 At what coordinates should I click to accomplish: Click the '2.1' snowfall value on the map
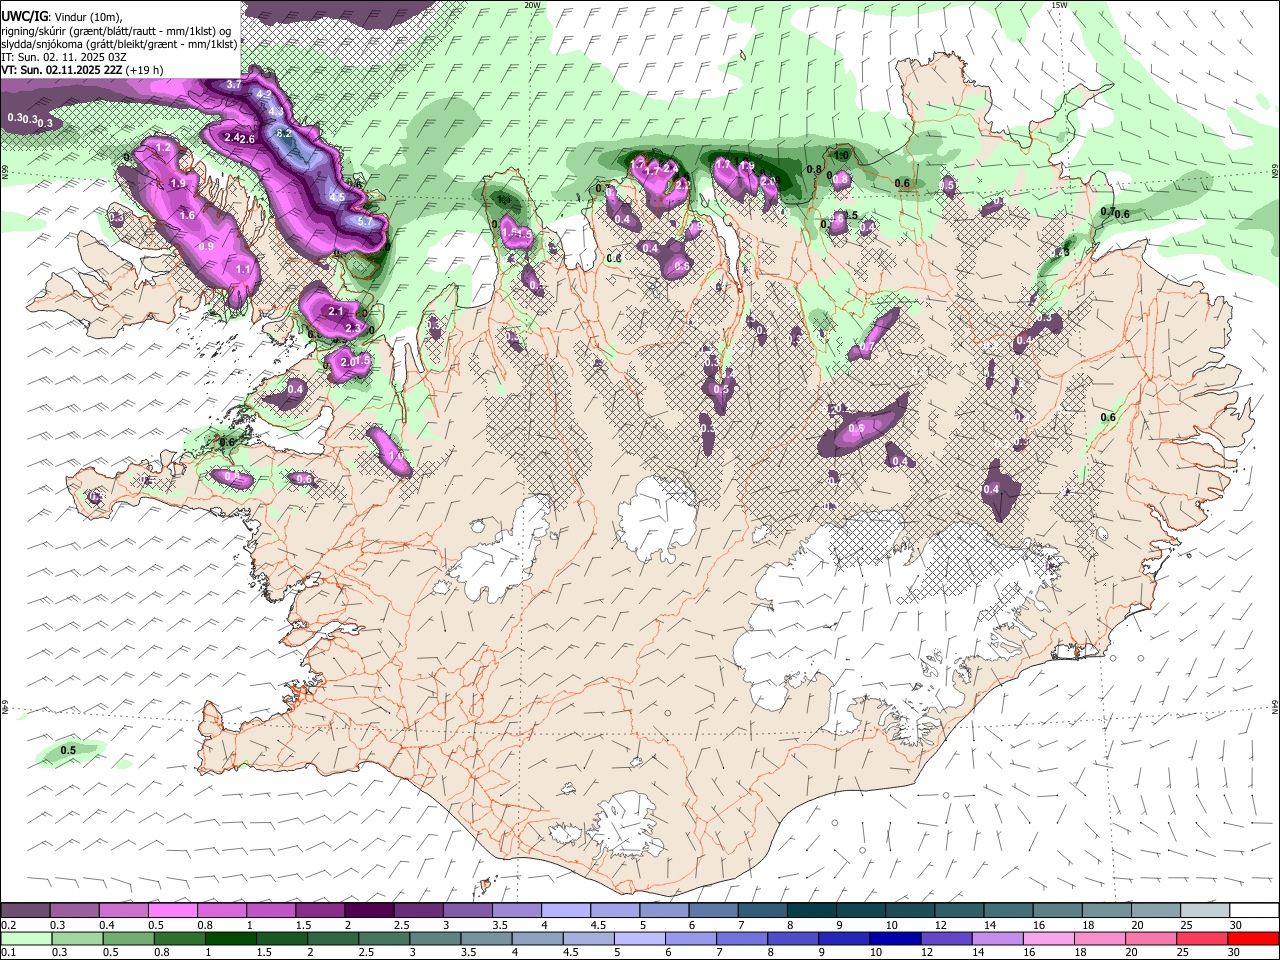[x=336, y=312]
